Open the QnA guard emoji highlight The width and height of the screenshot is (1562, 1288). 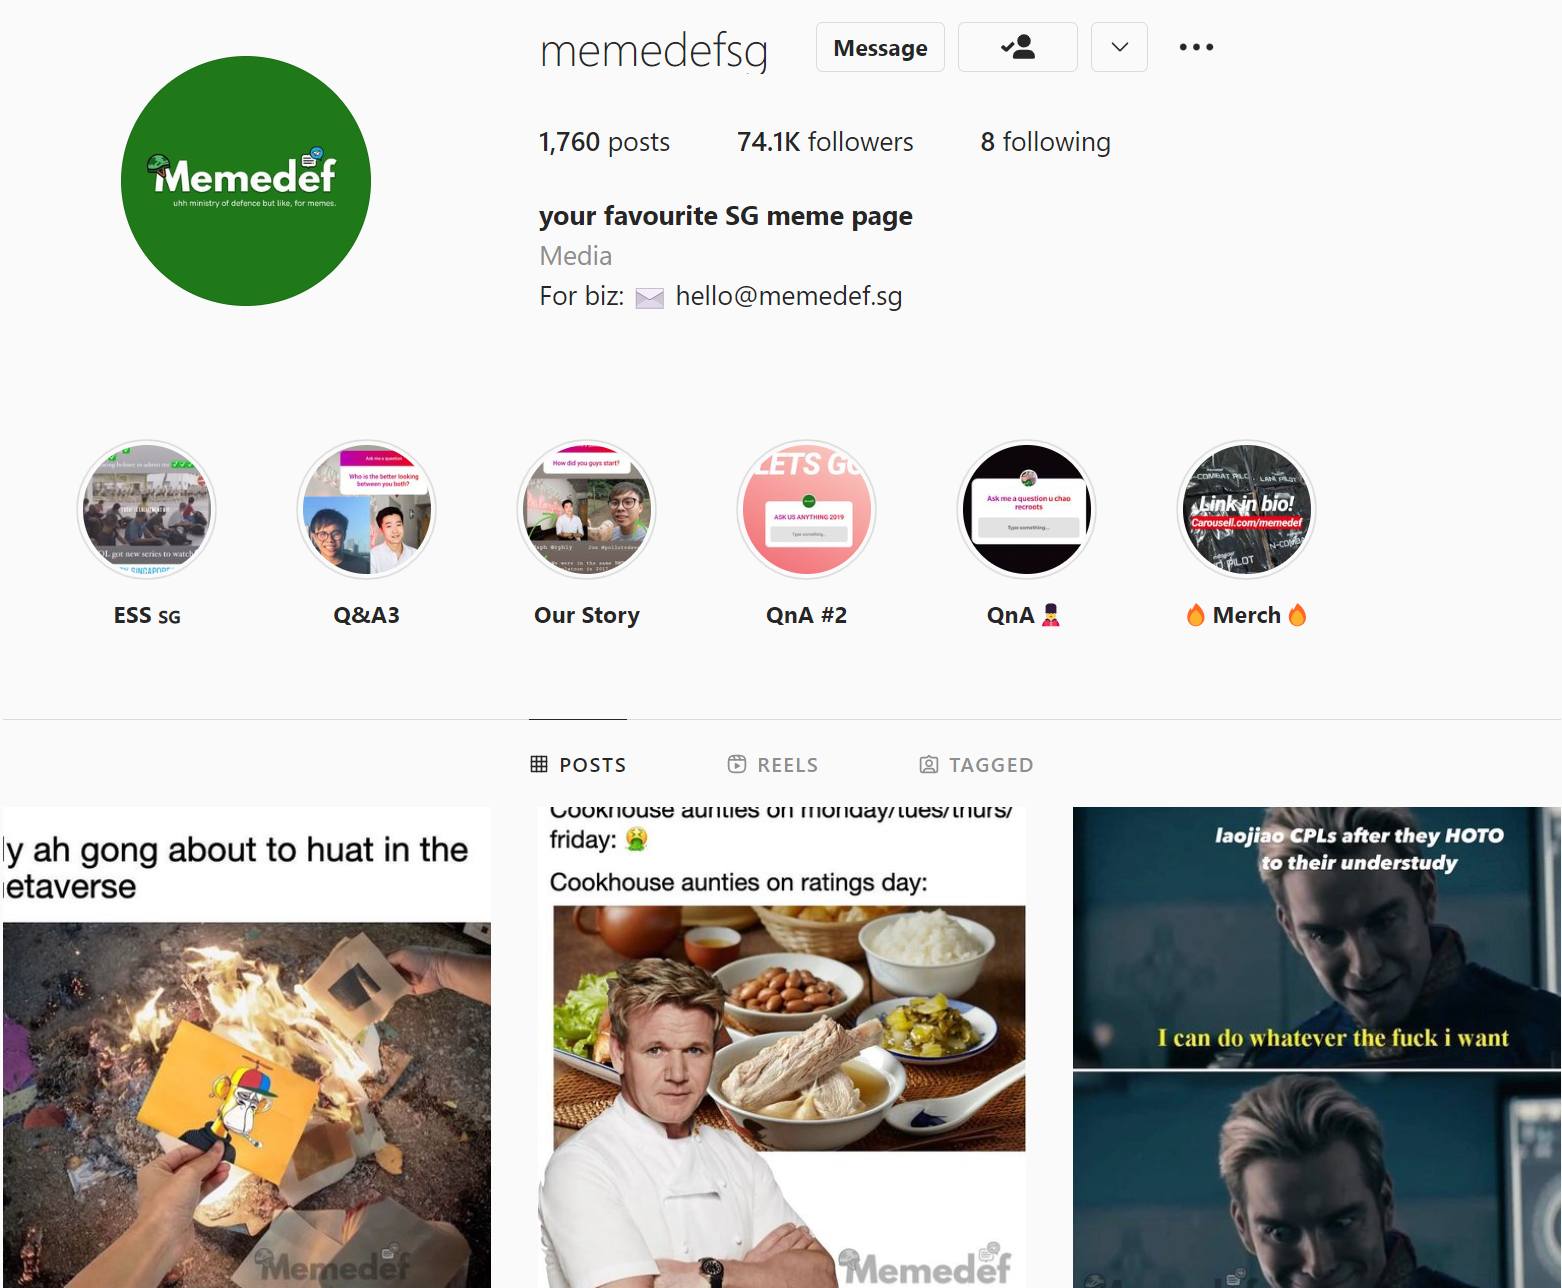(1027, 509)
